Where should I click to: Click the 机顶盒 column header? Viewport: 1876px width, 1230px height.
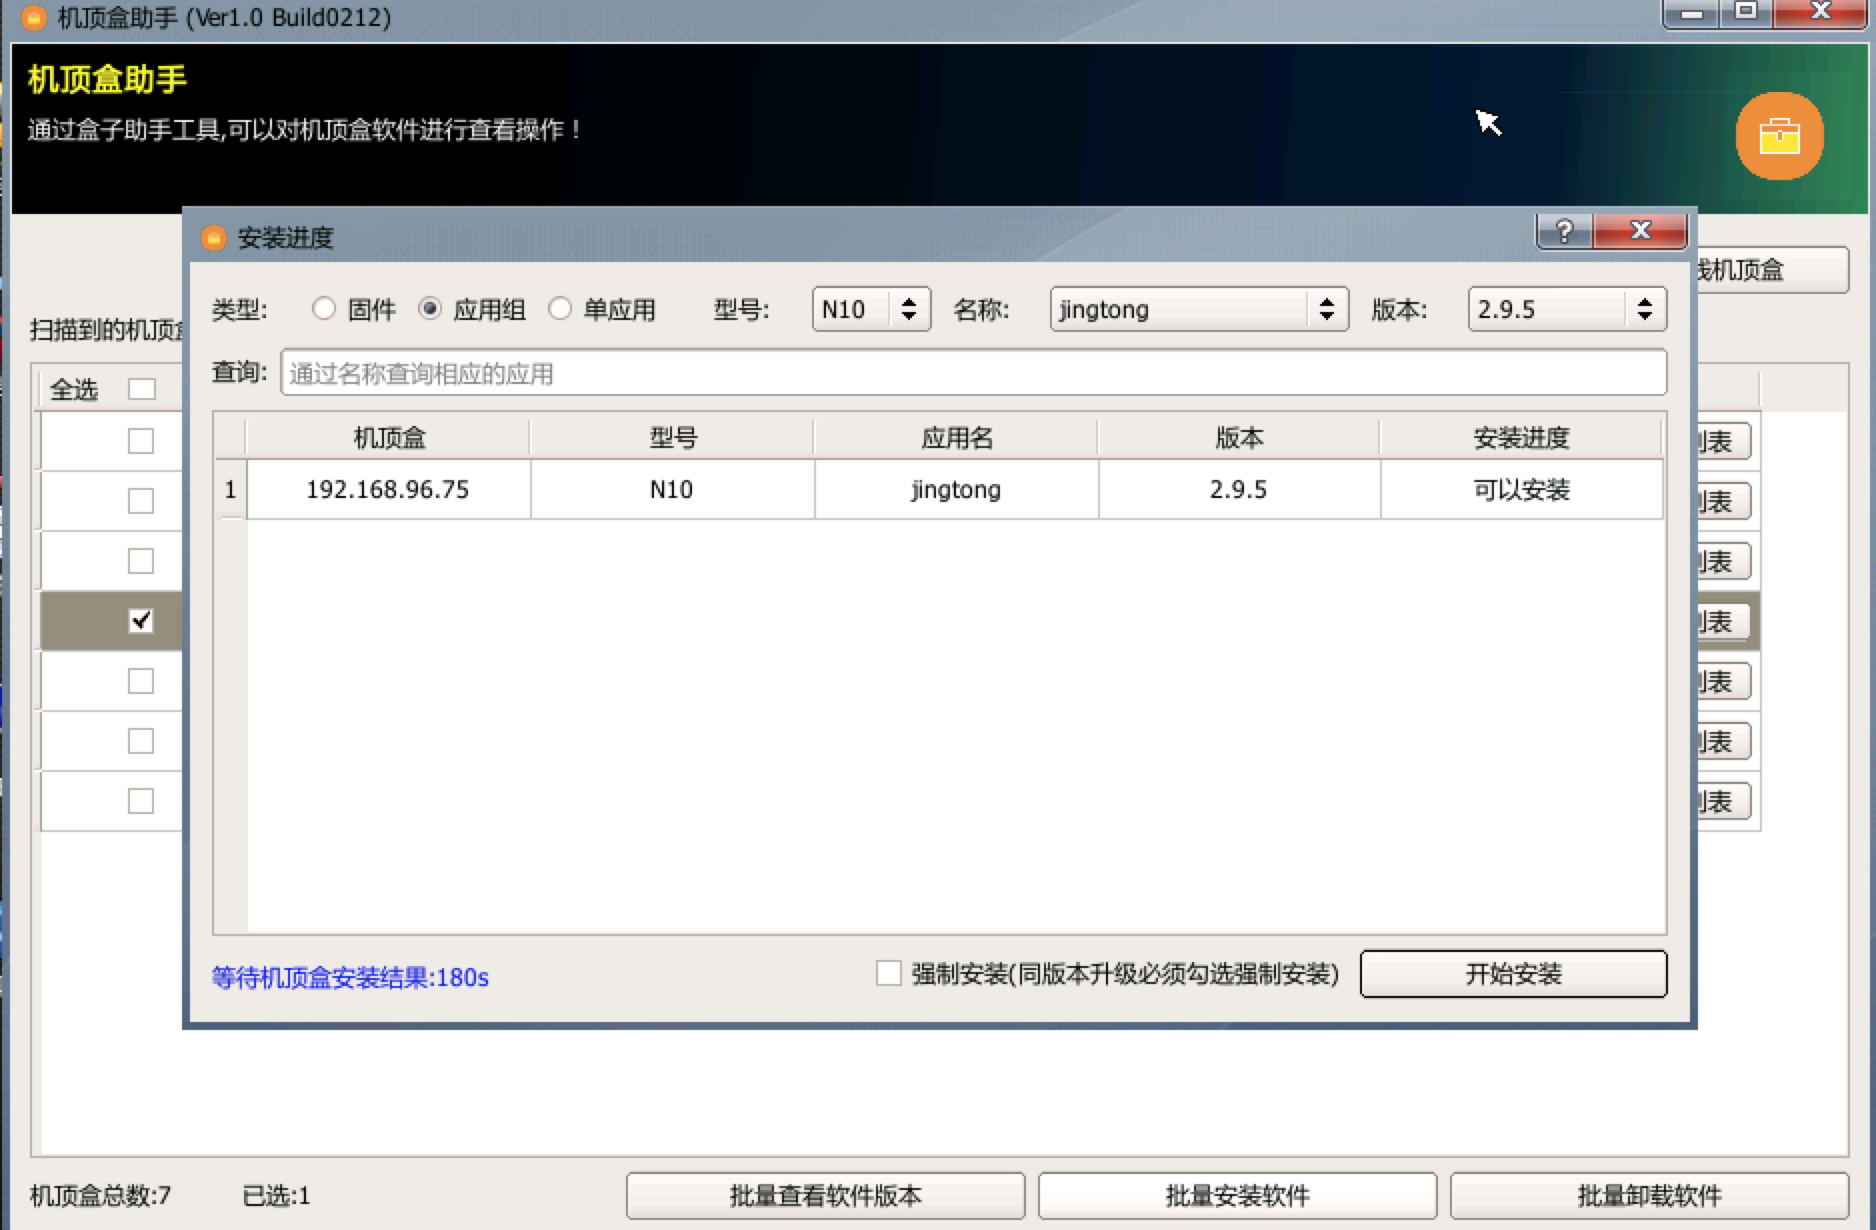point(389,438)
